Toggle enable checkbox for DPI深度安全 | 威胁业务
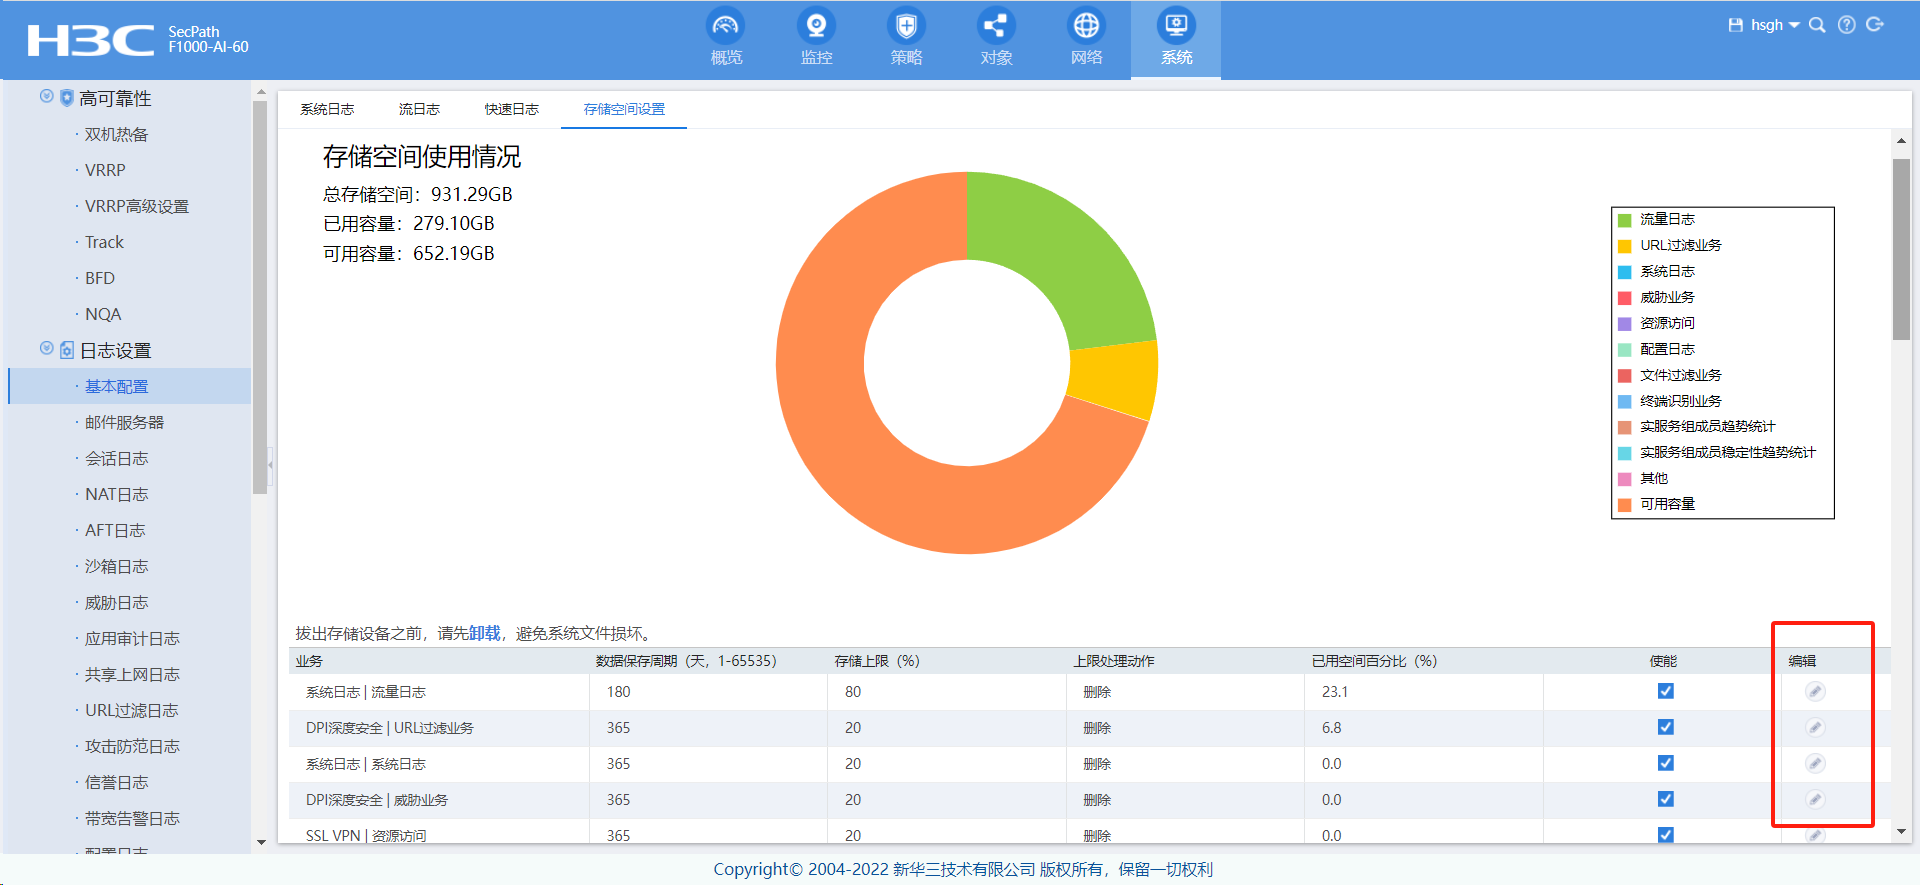The height and width of the screenshot is (885, 1920). tap(1665, 799)
